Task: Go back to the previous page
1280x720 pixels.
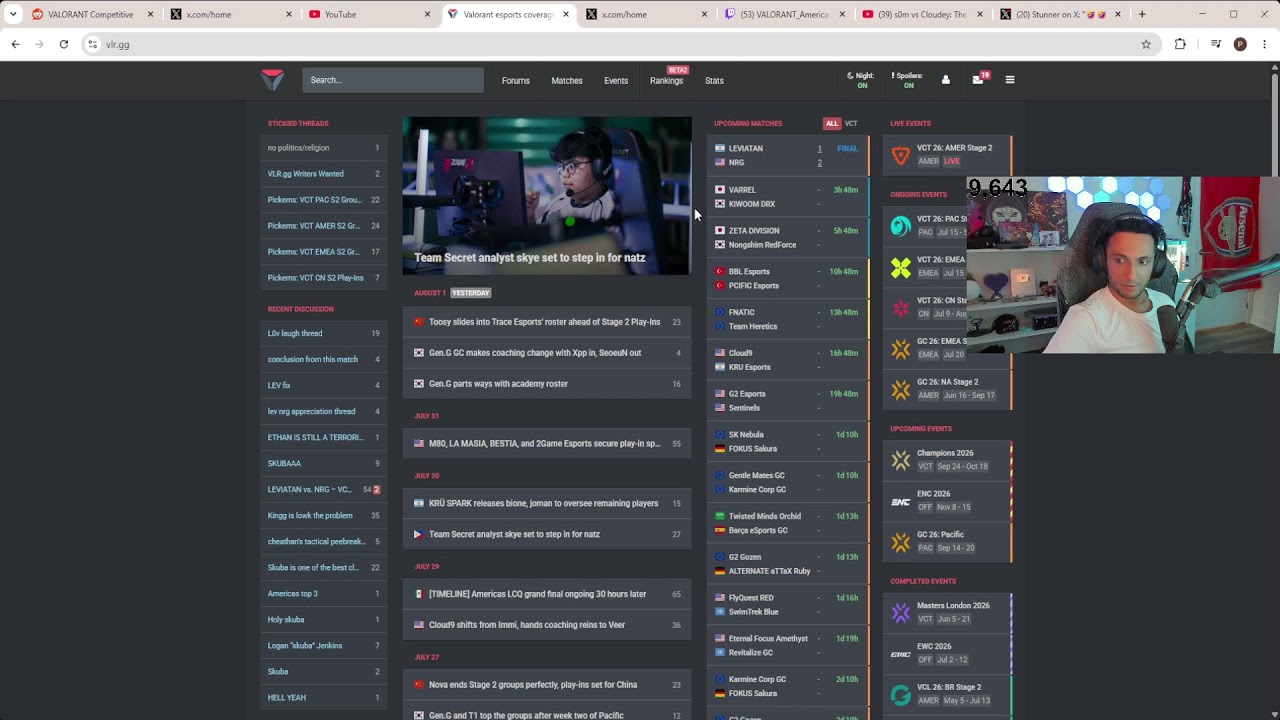Action: [x=15, y=44]
